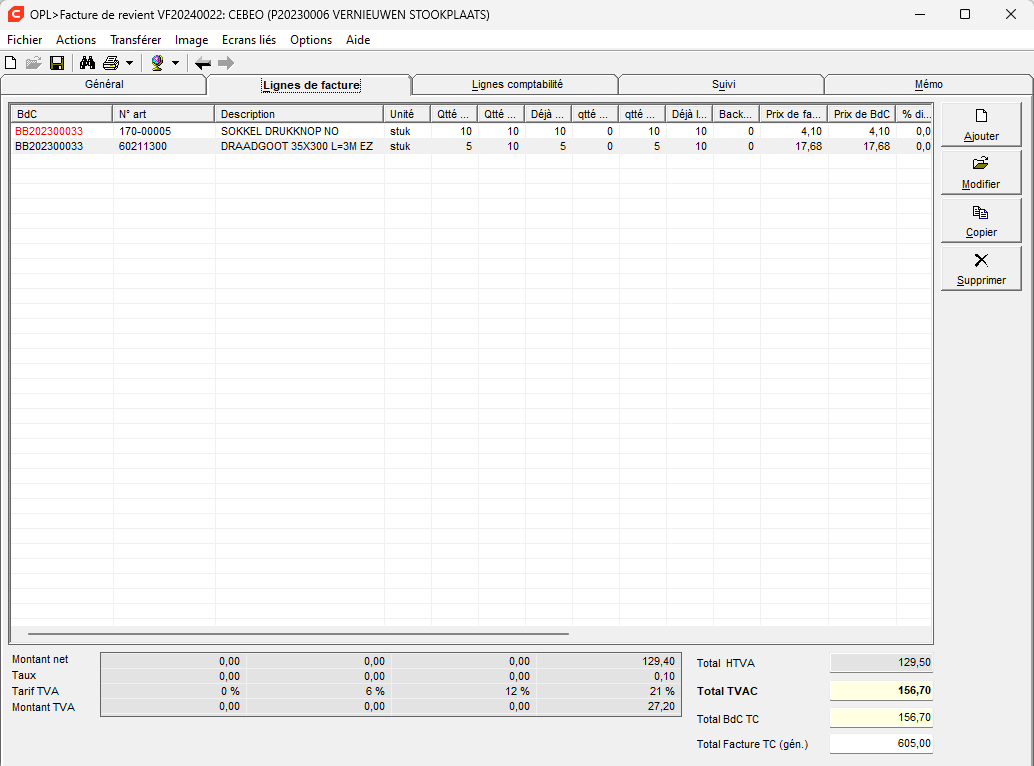Click the New document toolbar icon
This screenshot has width=1034, height=766.
(x=11, y=63)
